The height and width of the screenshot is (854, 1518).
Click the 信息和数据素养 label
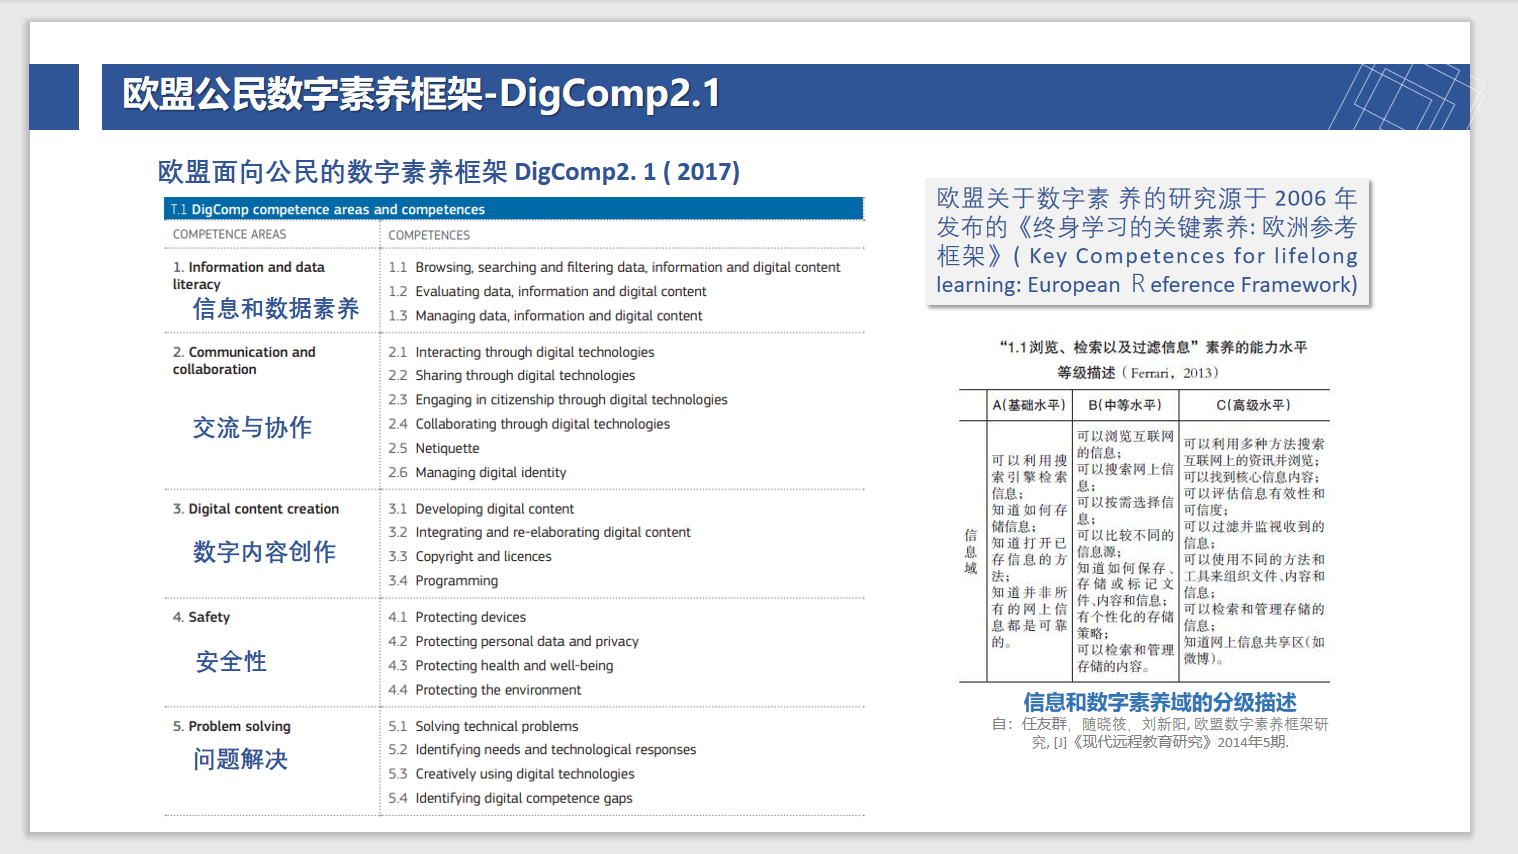click(x=275, y=309)
